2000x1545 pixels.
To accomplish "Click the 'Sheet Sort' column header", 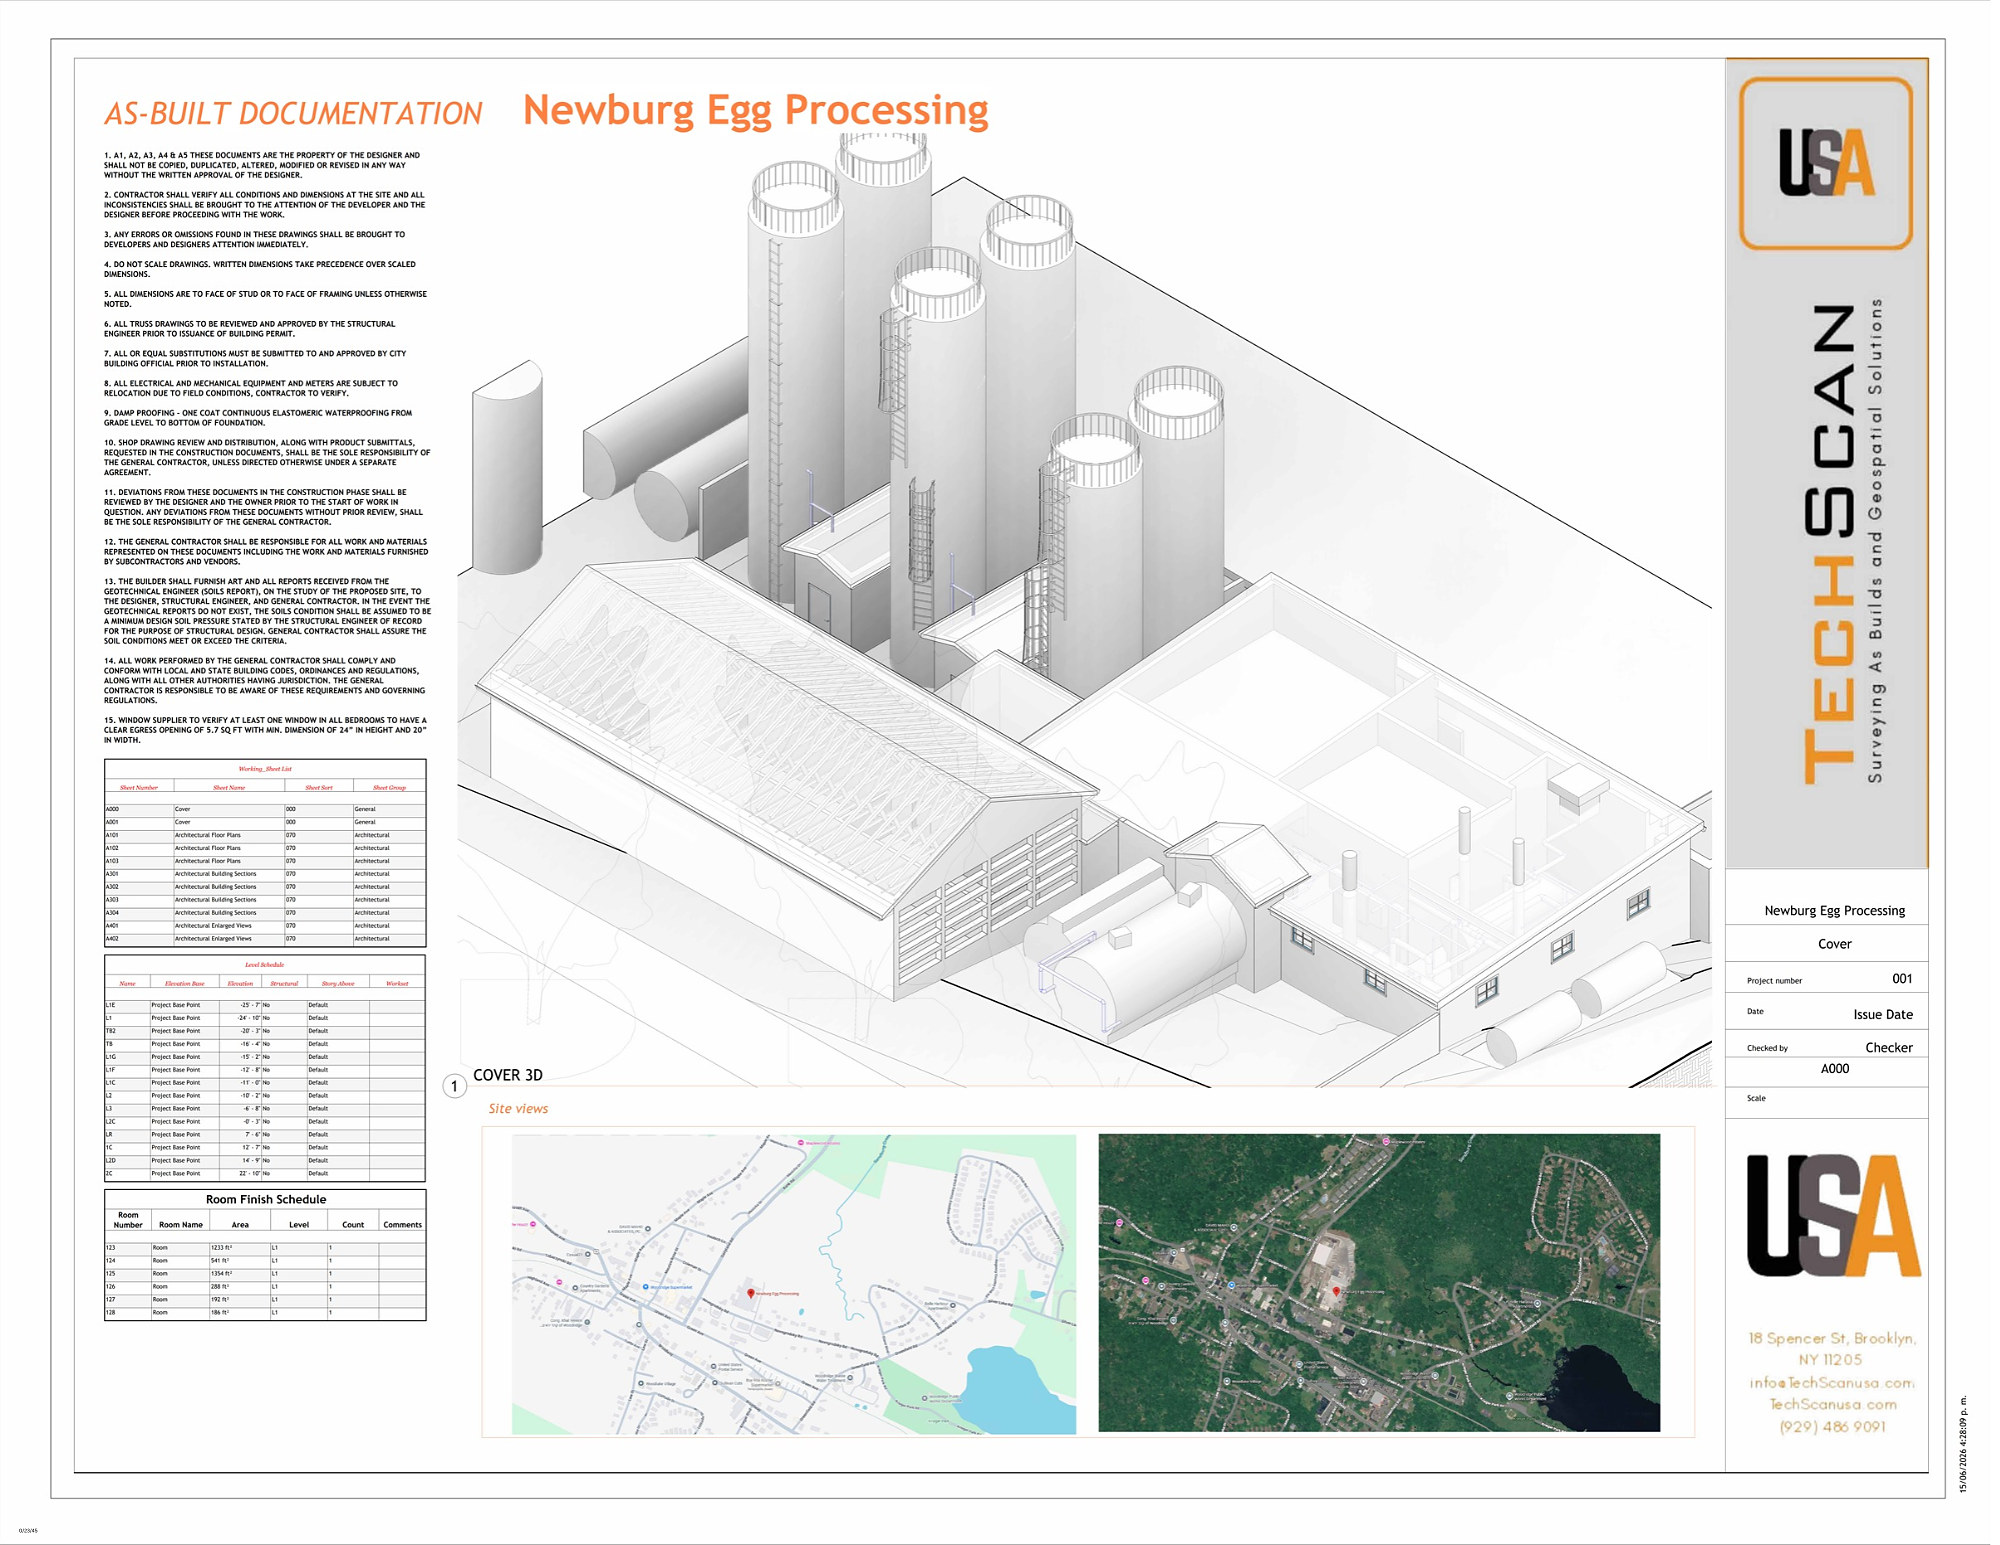I will (319, 788).
